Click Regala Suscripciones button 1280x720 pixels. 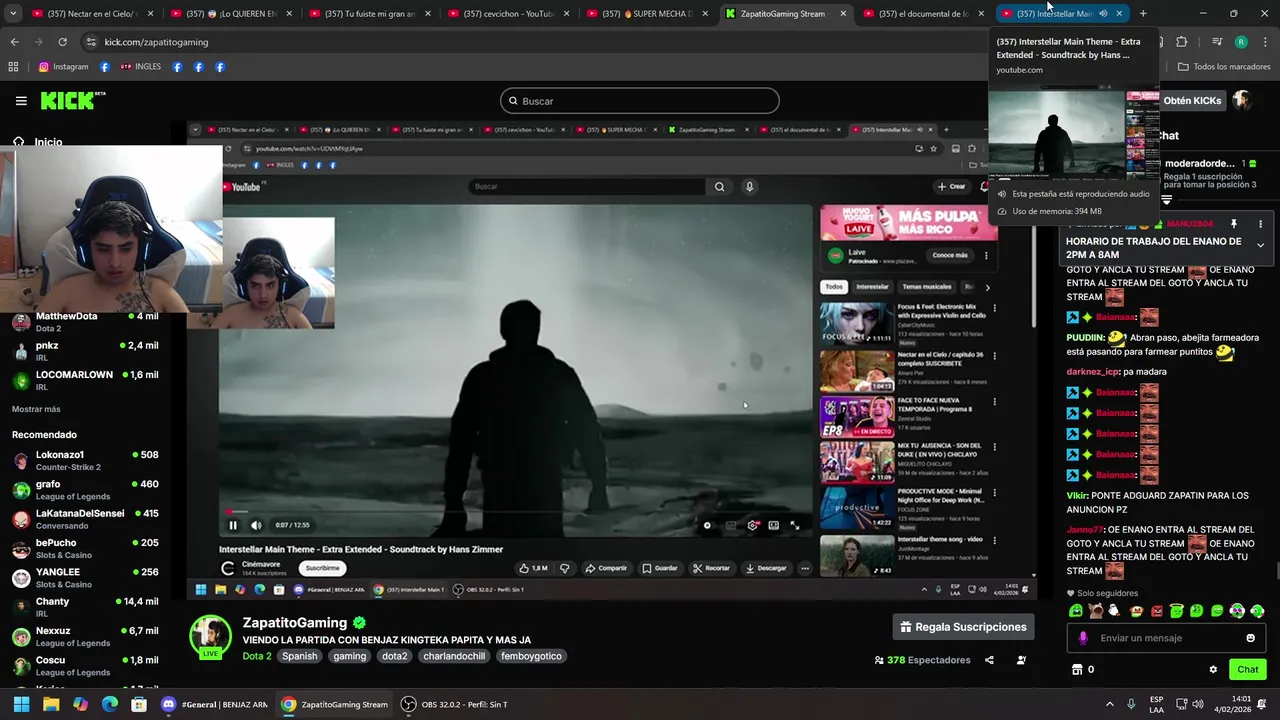pos(963,627)
